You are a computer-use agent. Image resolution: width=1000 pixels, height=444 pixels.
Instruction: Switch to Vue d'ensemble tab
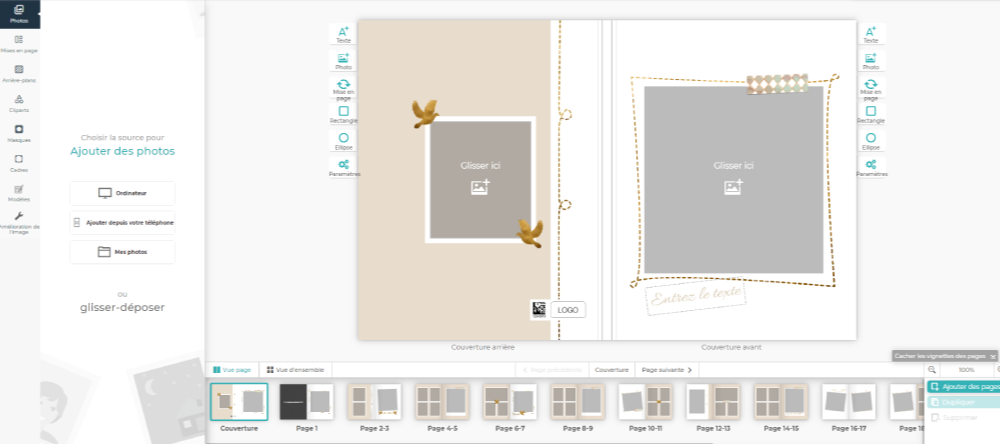(295, 369)
